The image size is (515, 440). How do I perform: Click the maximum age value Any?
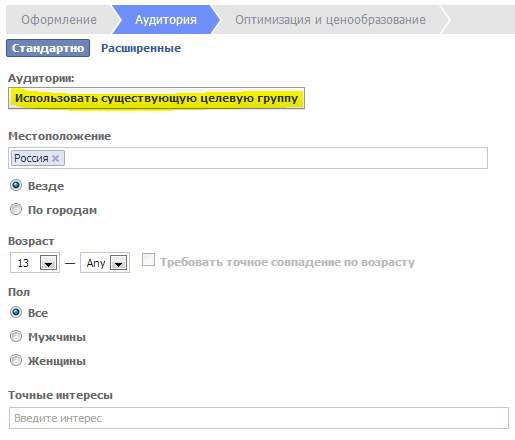pos(96,263)
